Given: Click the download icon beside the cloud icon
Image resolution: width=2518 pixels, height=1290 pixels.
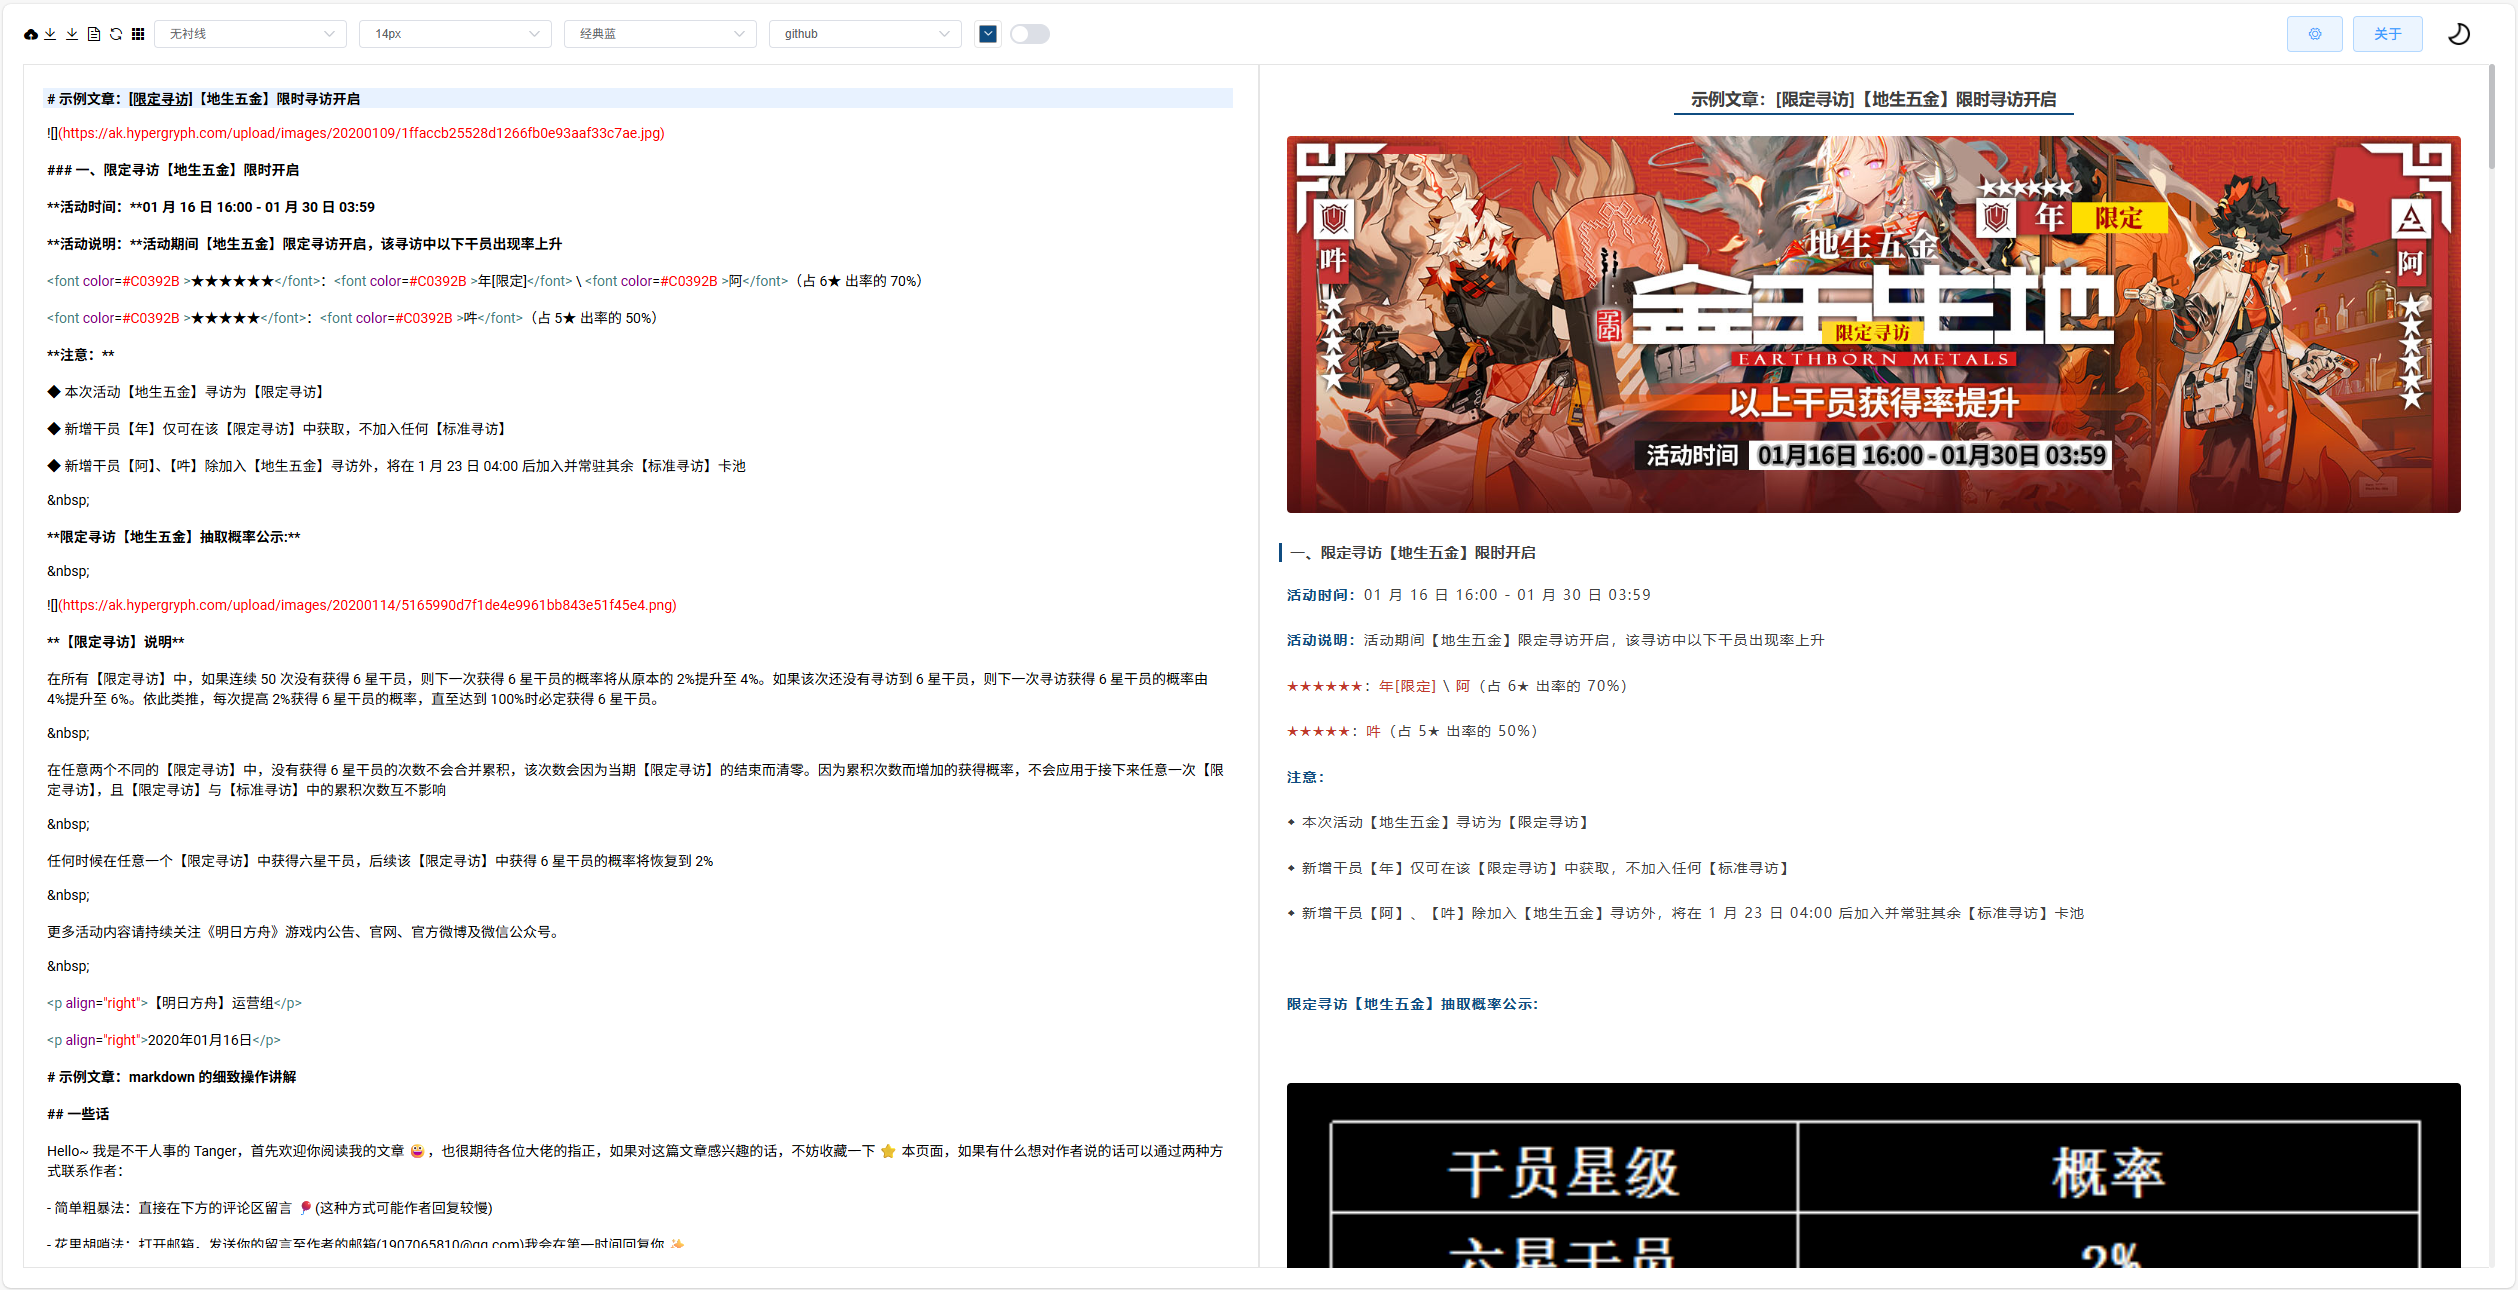Looking at the screenshot, I should (50, 34).
